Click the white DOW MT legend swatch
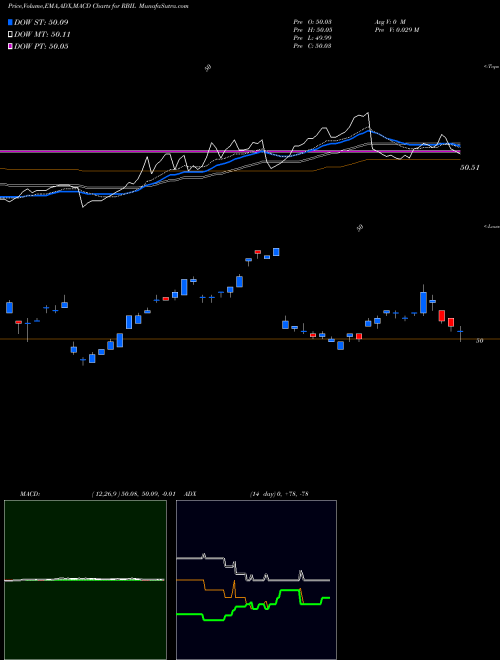Viewport: 500px width, 660px height. (11, 34)
